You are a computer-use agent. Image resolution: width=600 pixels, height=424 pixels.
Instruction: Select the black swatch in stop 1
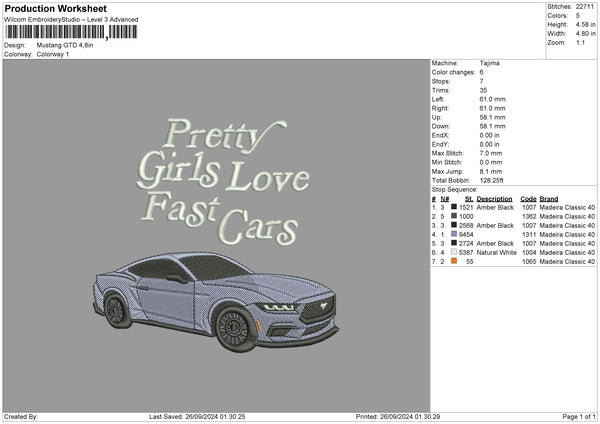tap(454, 207)
